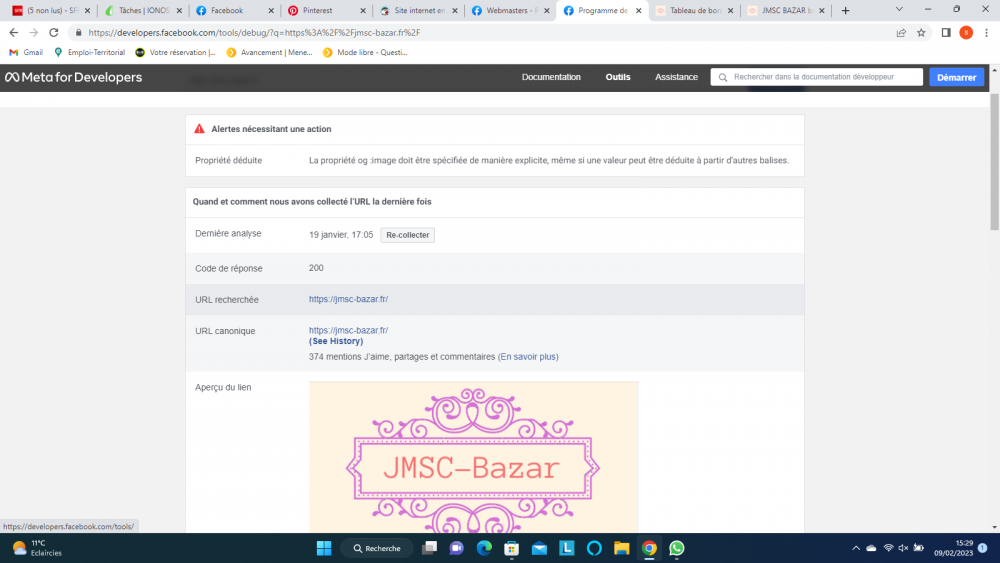
Task: Open File Explorer from the taskbar
Action: click(622, 548)
